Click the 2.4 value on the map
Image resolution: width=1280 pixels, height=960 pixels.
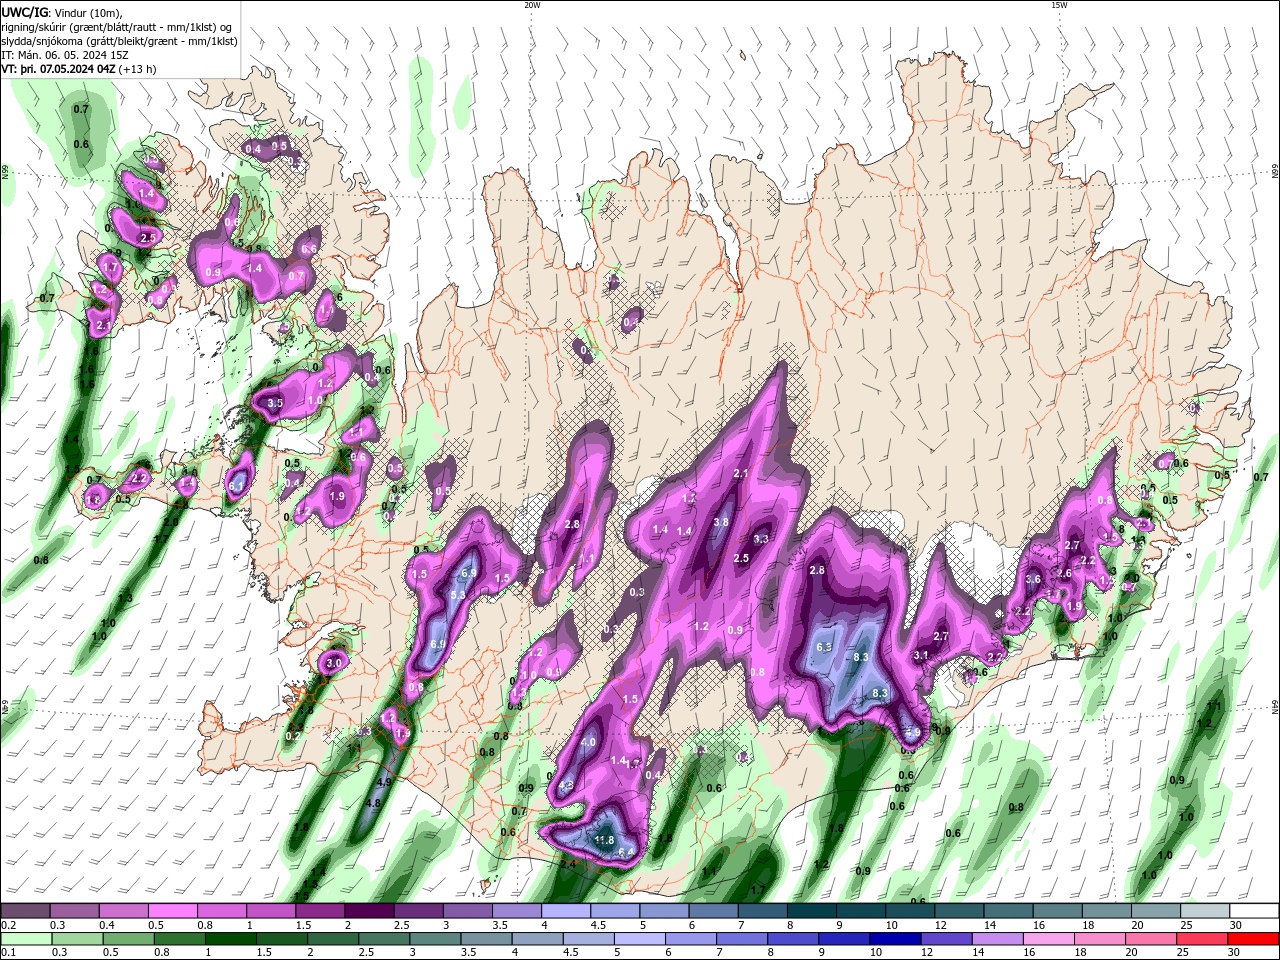(569, 864)
